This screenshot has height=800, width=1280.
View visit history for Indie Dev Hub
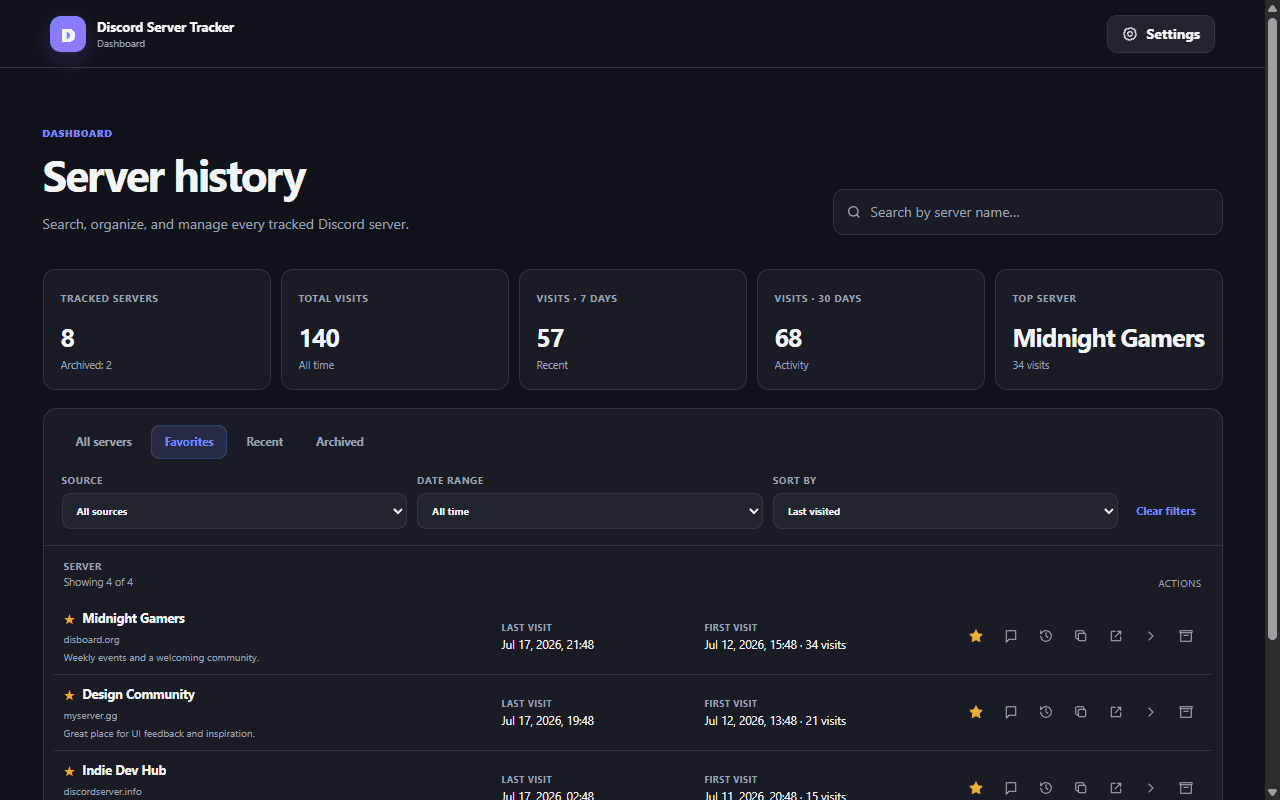click(x=1046, y=788)
